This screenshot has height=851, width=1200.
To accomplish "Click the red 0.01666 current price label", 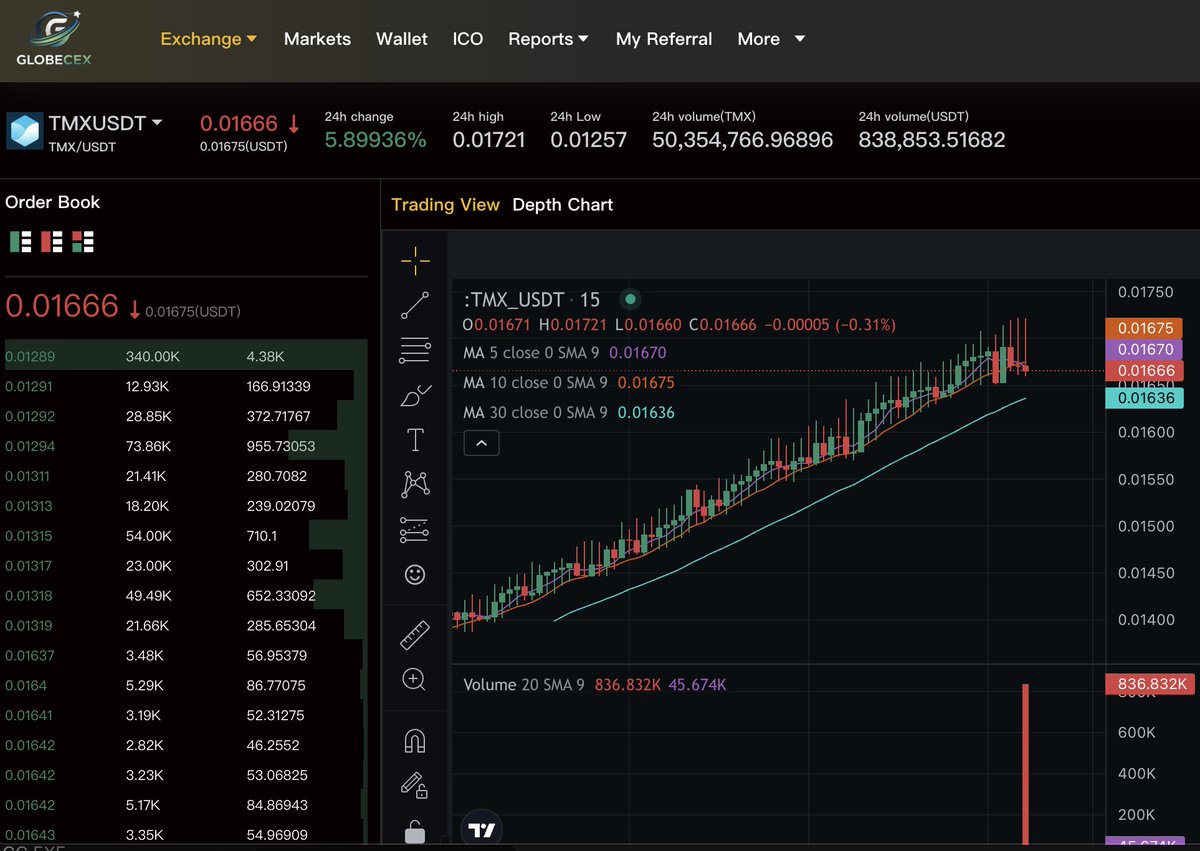I will pyautogui.click(x=1144, y=370).
